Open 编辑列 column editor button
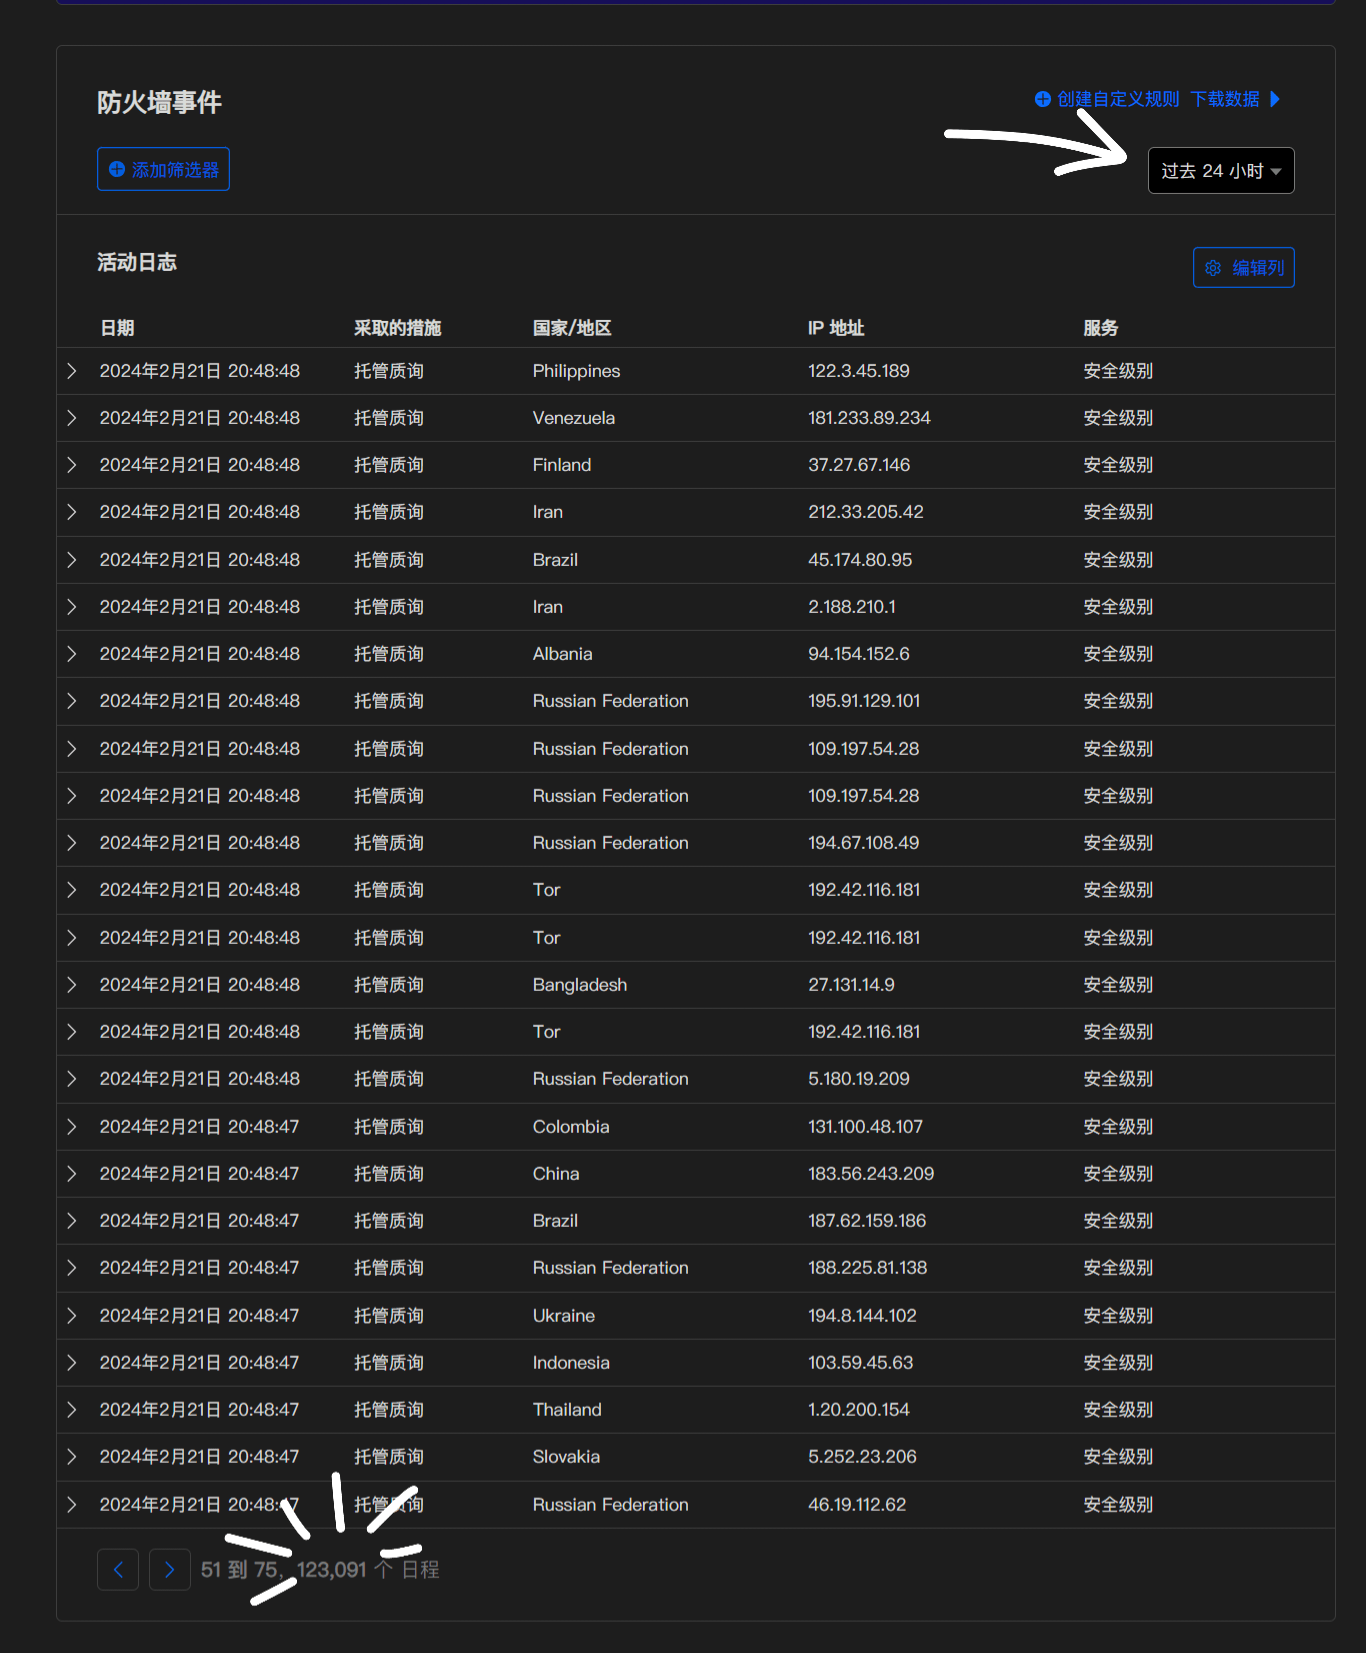1366x1653 pixels. 1243,268
